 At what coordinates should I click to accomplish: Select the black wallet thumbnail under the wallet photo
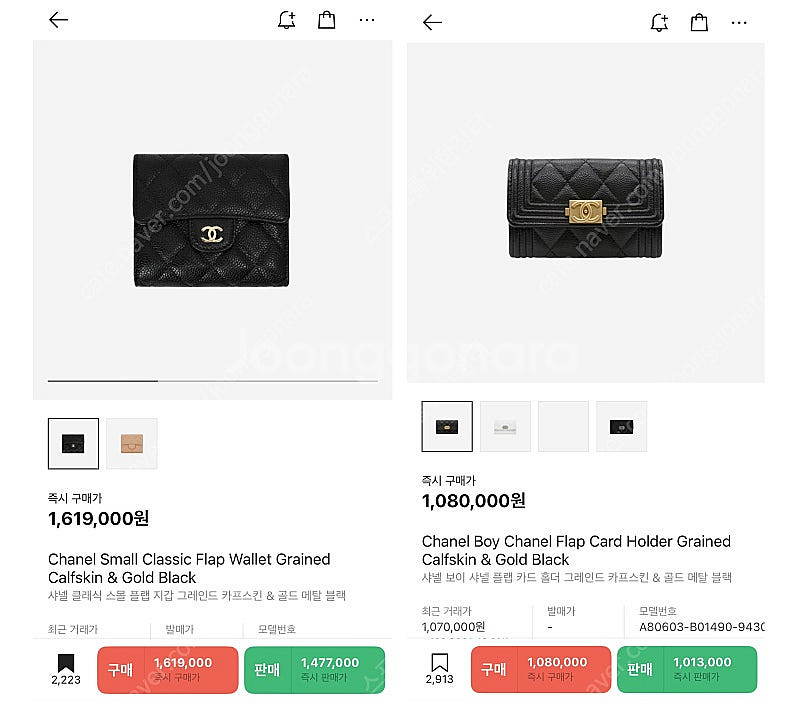pos(73,443)
